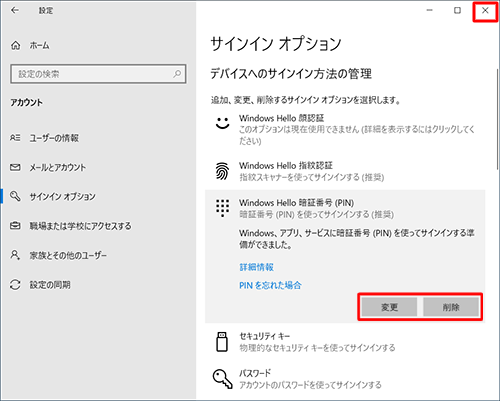Image resolution: width=500 pixels, height=401 pixels.
Task: Close the Settings window
Action: pos(485,11)
